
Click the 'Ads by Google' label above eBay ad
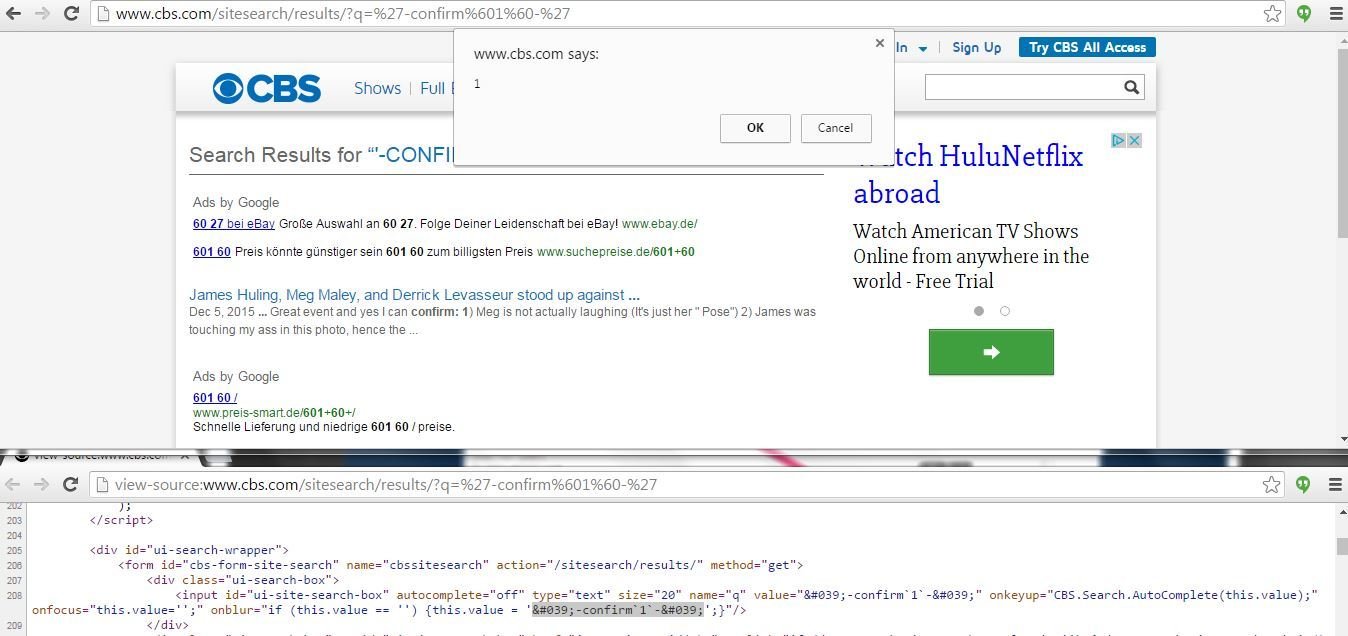click(x=236, y=202)
